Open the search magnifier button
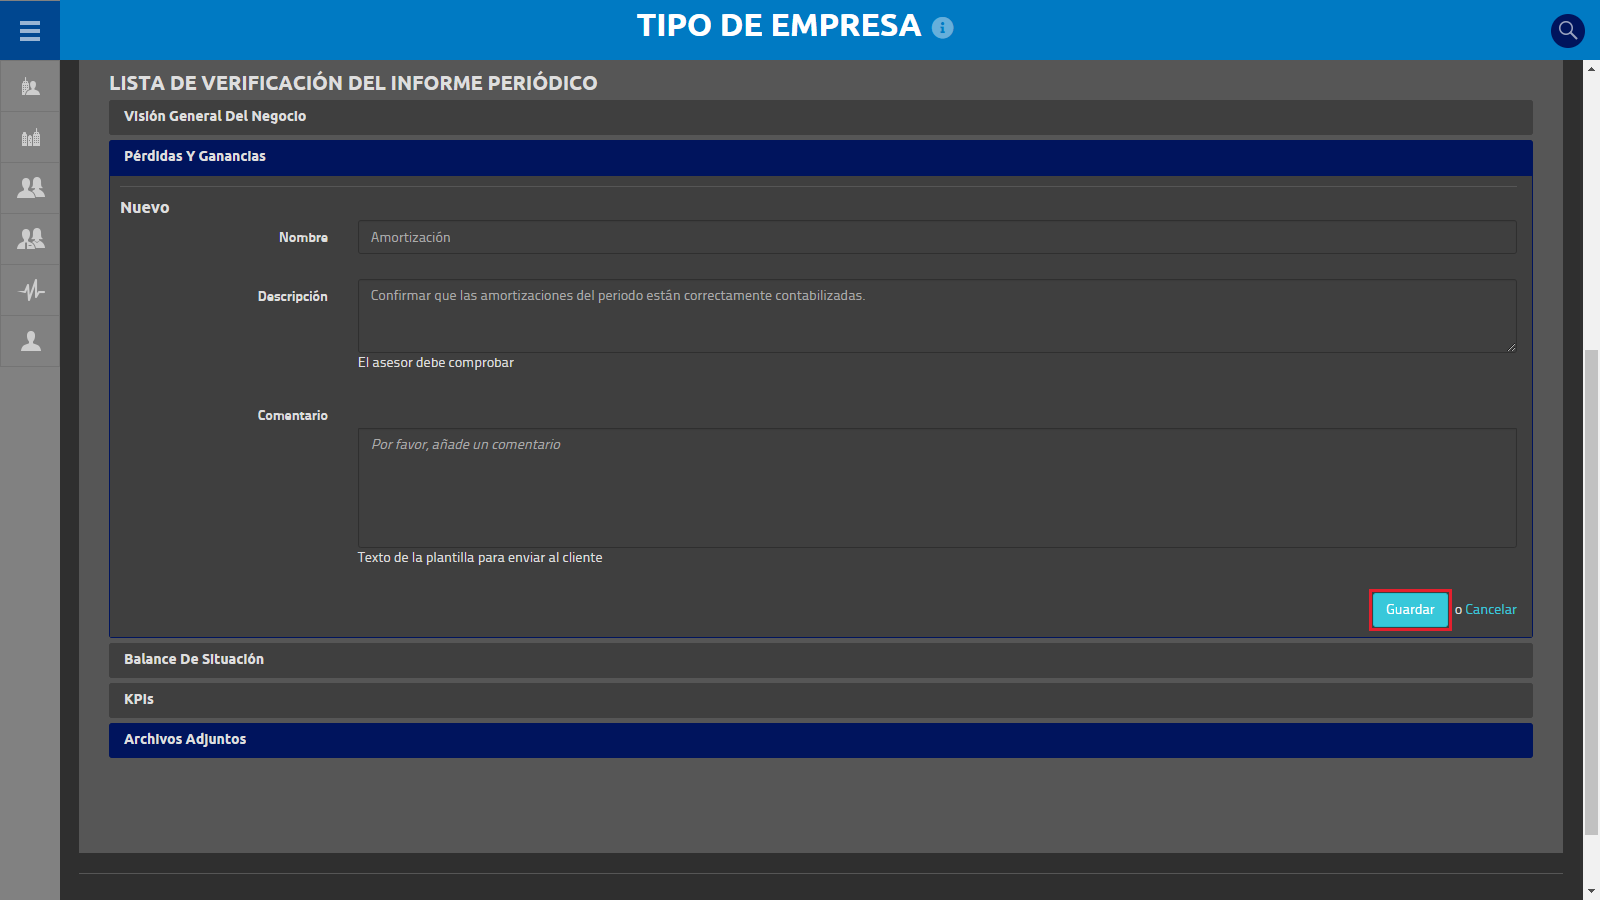 pyautogui.click(x=1567, y=30)
